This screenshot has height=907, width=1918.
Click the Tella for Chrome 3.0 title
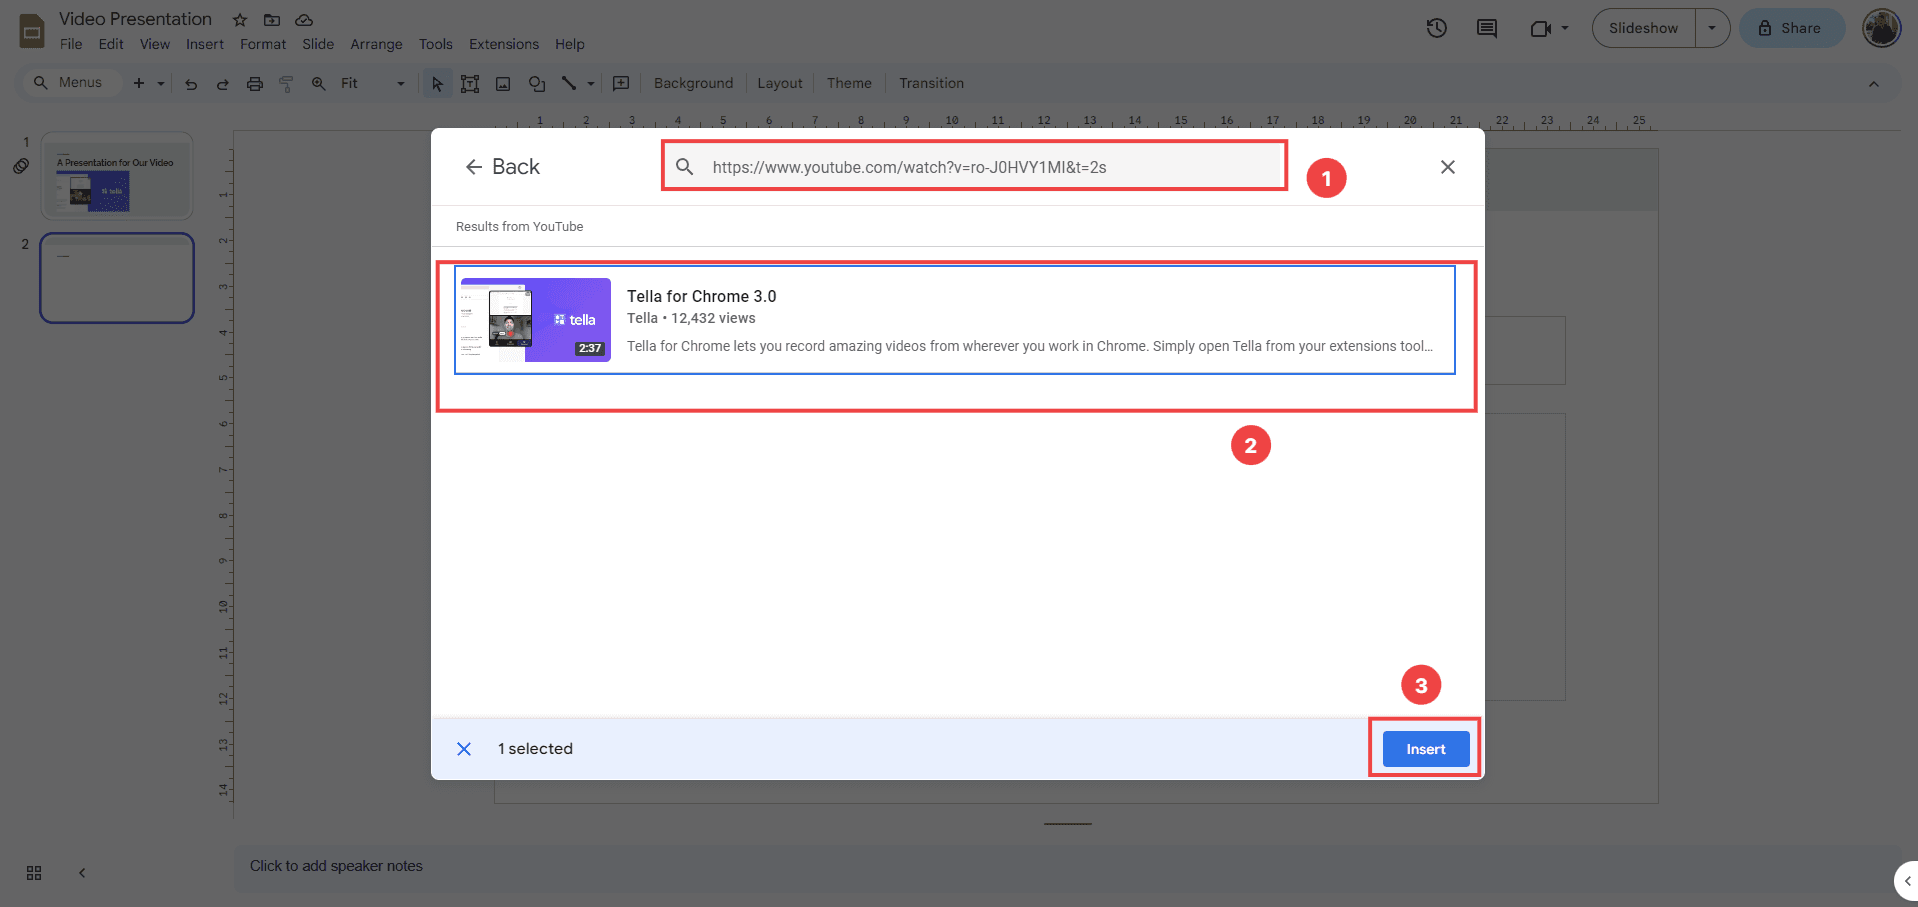tap(702, 296)
